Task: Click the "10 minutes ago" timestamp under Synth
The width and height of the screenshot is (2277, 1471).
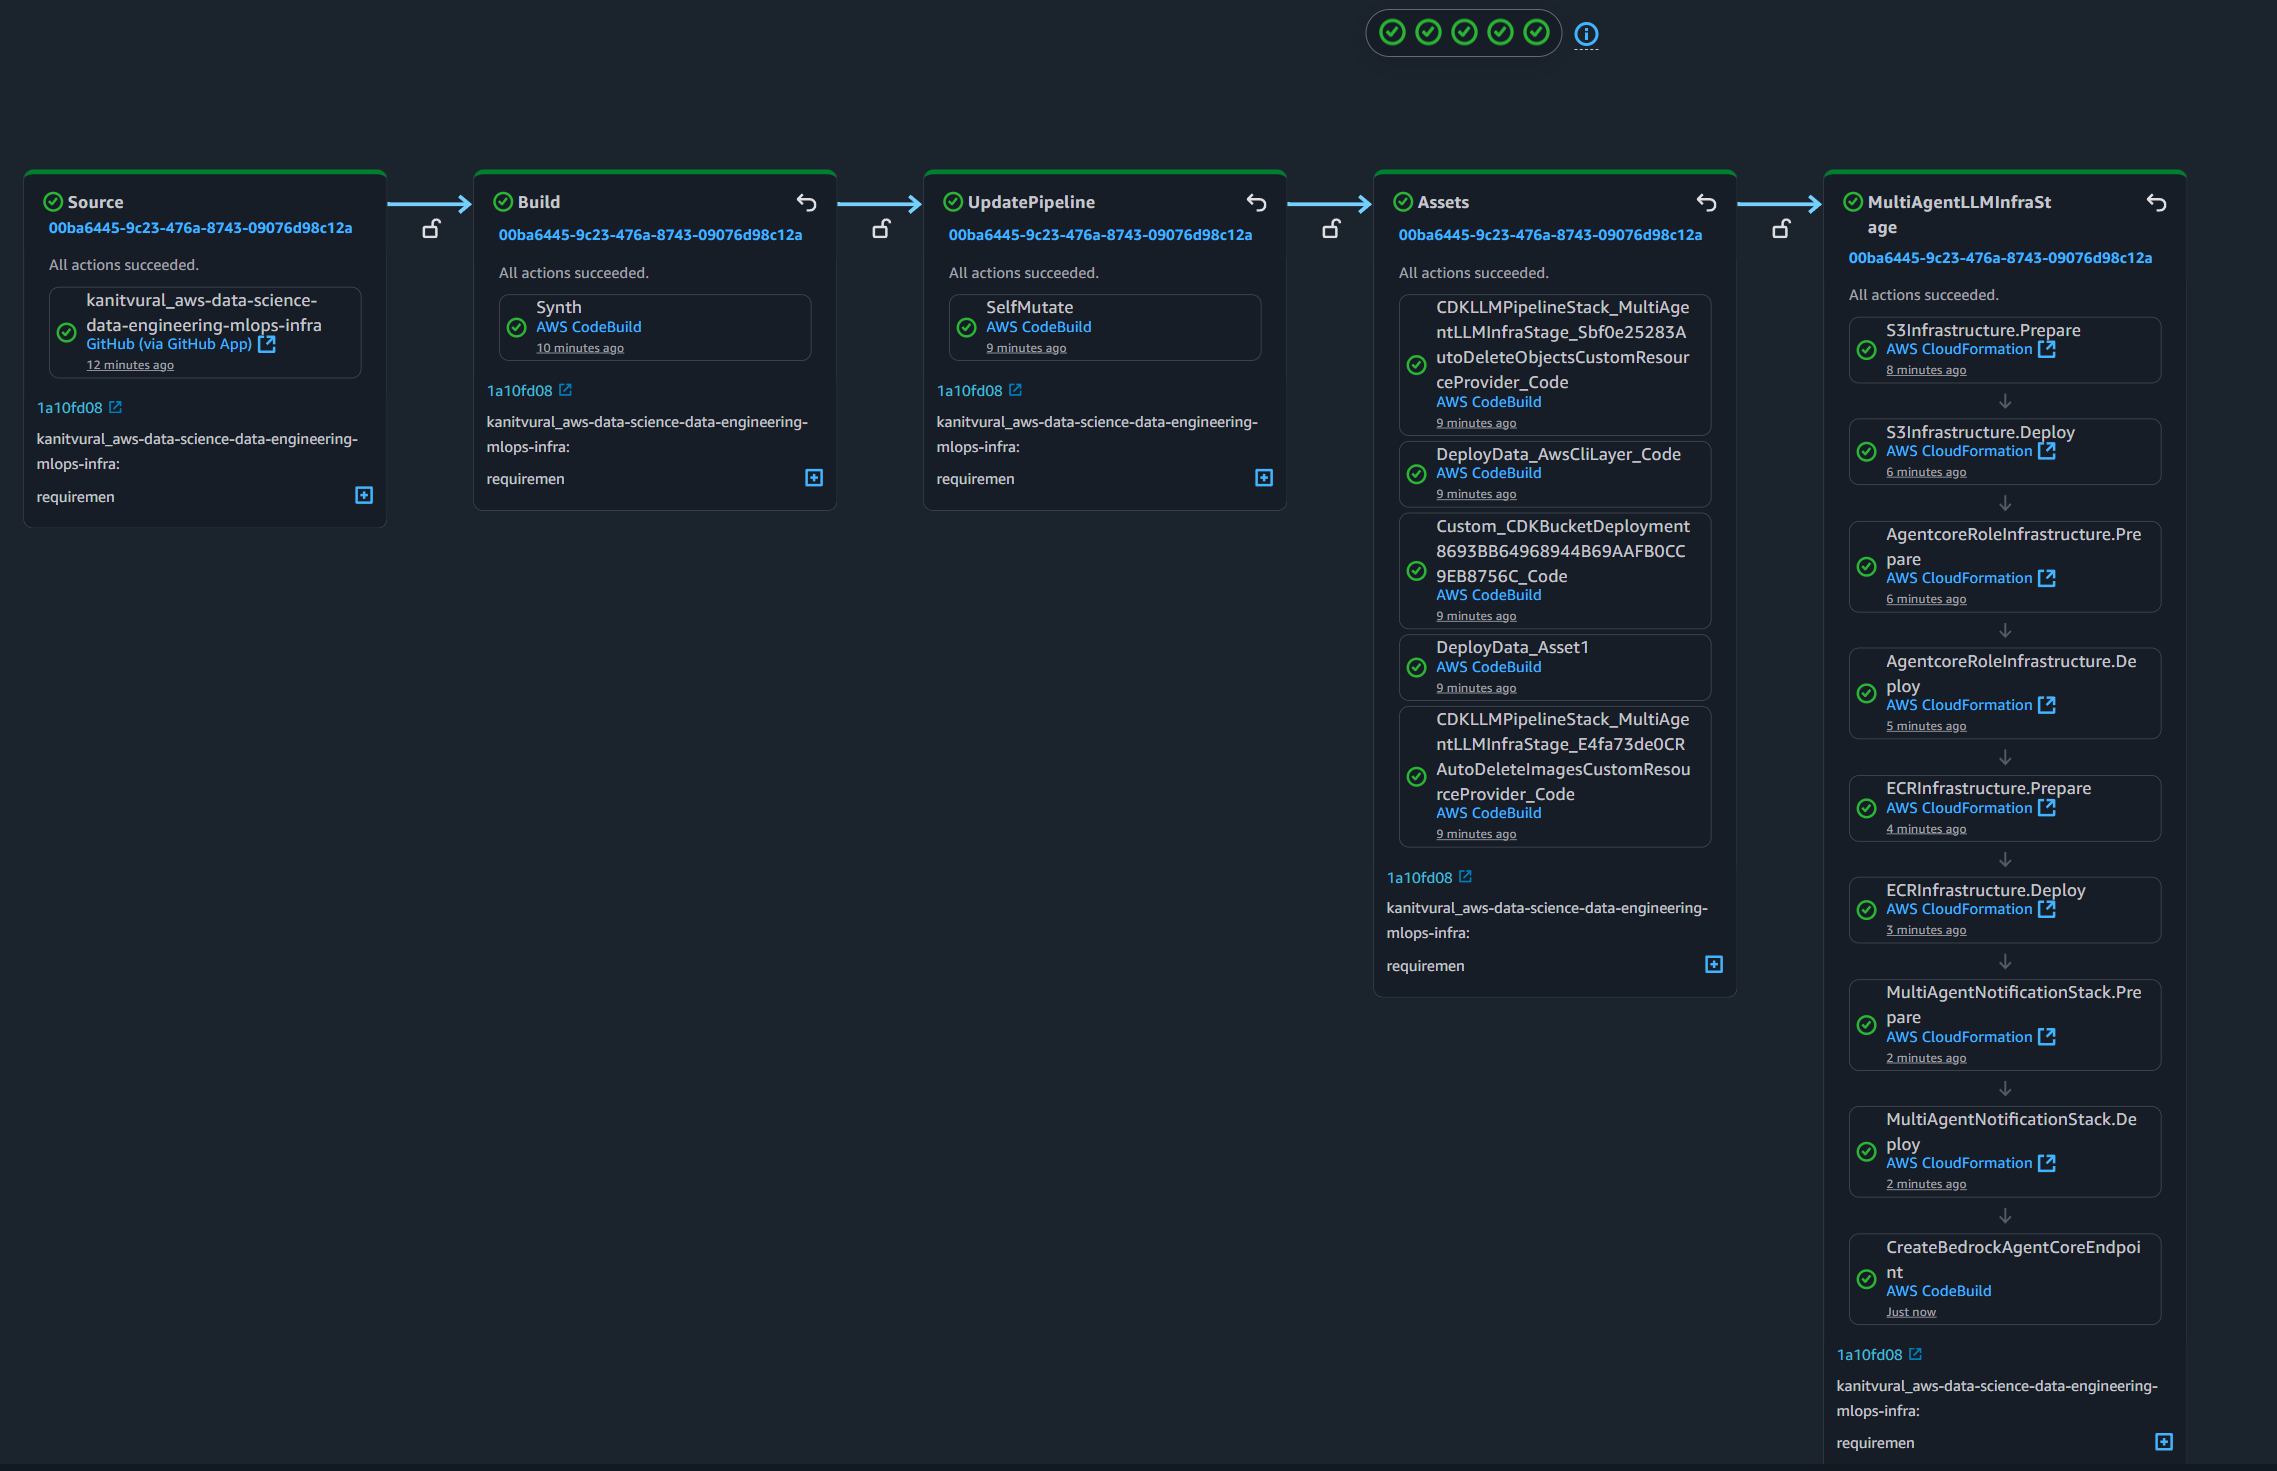Action: (580, 348)
